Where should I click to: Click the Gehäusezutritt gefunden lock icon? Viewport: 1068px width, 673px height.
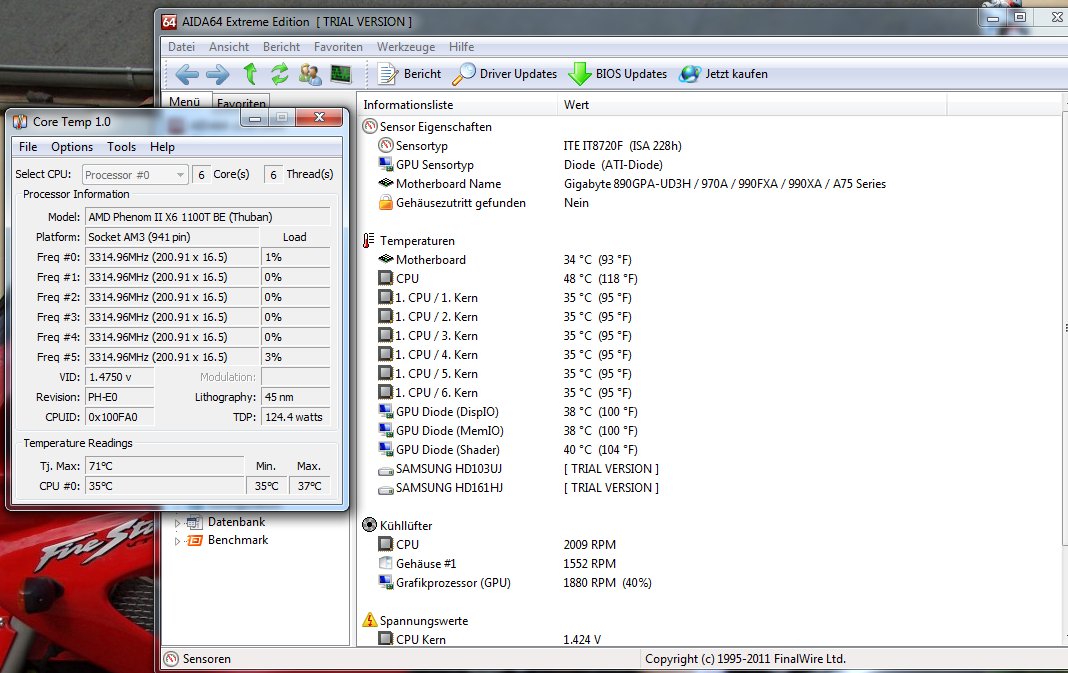coord(386,202)
